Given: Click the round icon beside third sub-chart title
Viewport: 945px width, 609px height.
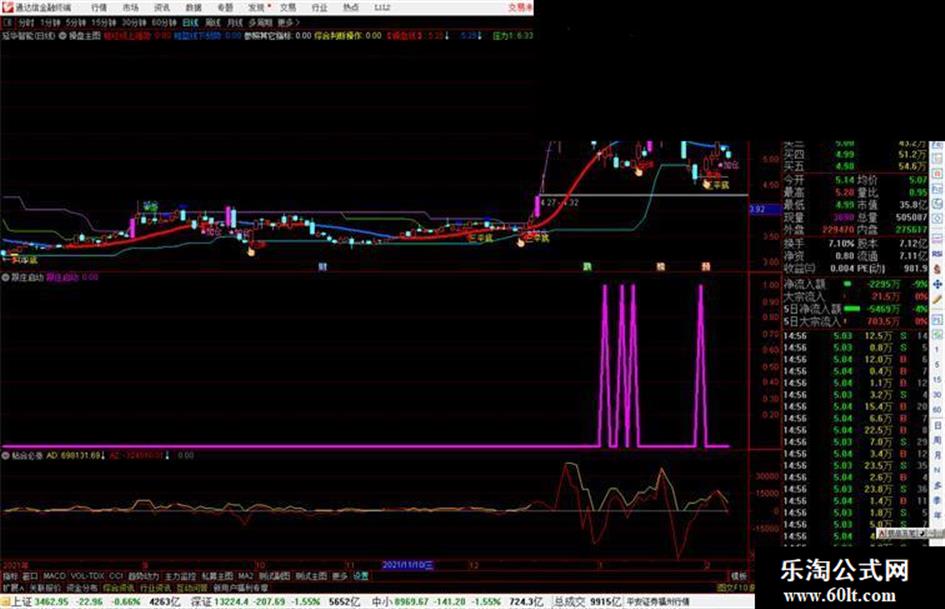Looking at the screenshot, I should [x=5, y=455].
